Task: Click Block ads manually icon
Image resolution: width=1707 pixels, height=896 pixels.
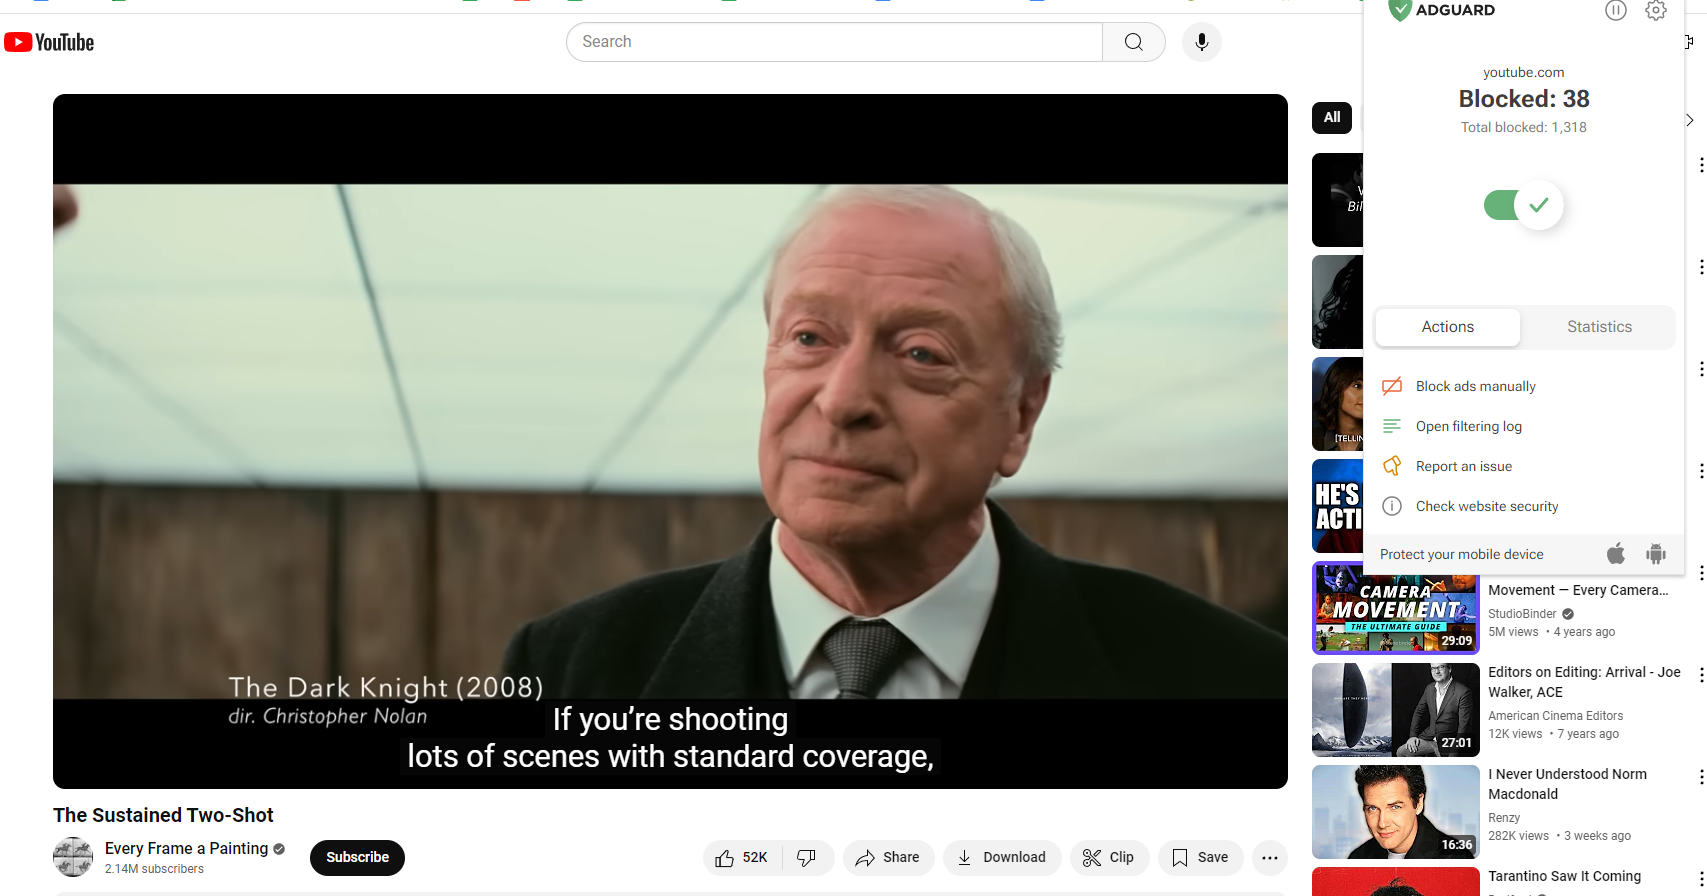Action: click(x=1392, y=386)
